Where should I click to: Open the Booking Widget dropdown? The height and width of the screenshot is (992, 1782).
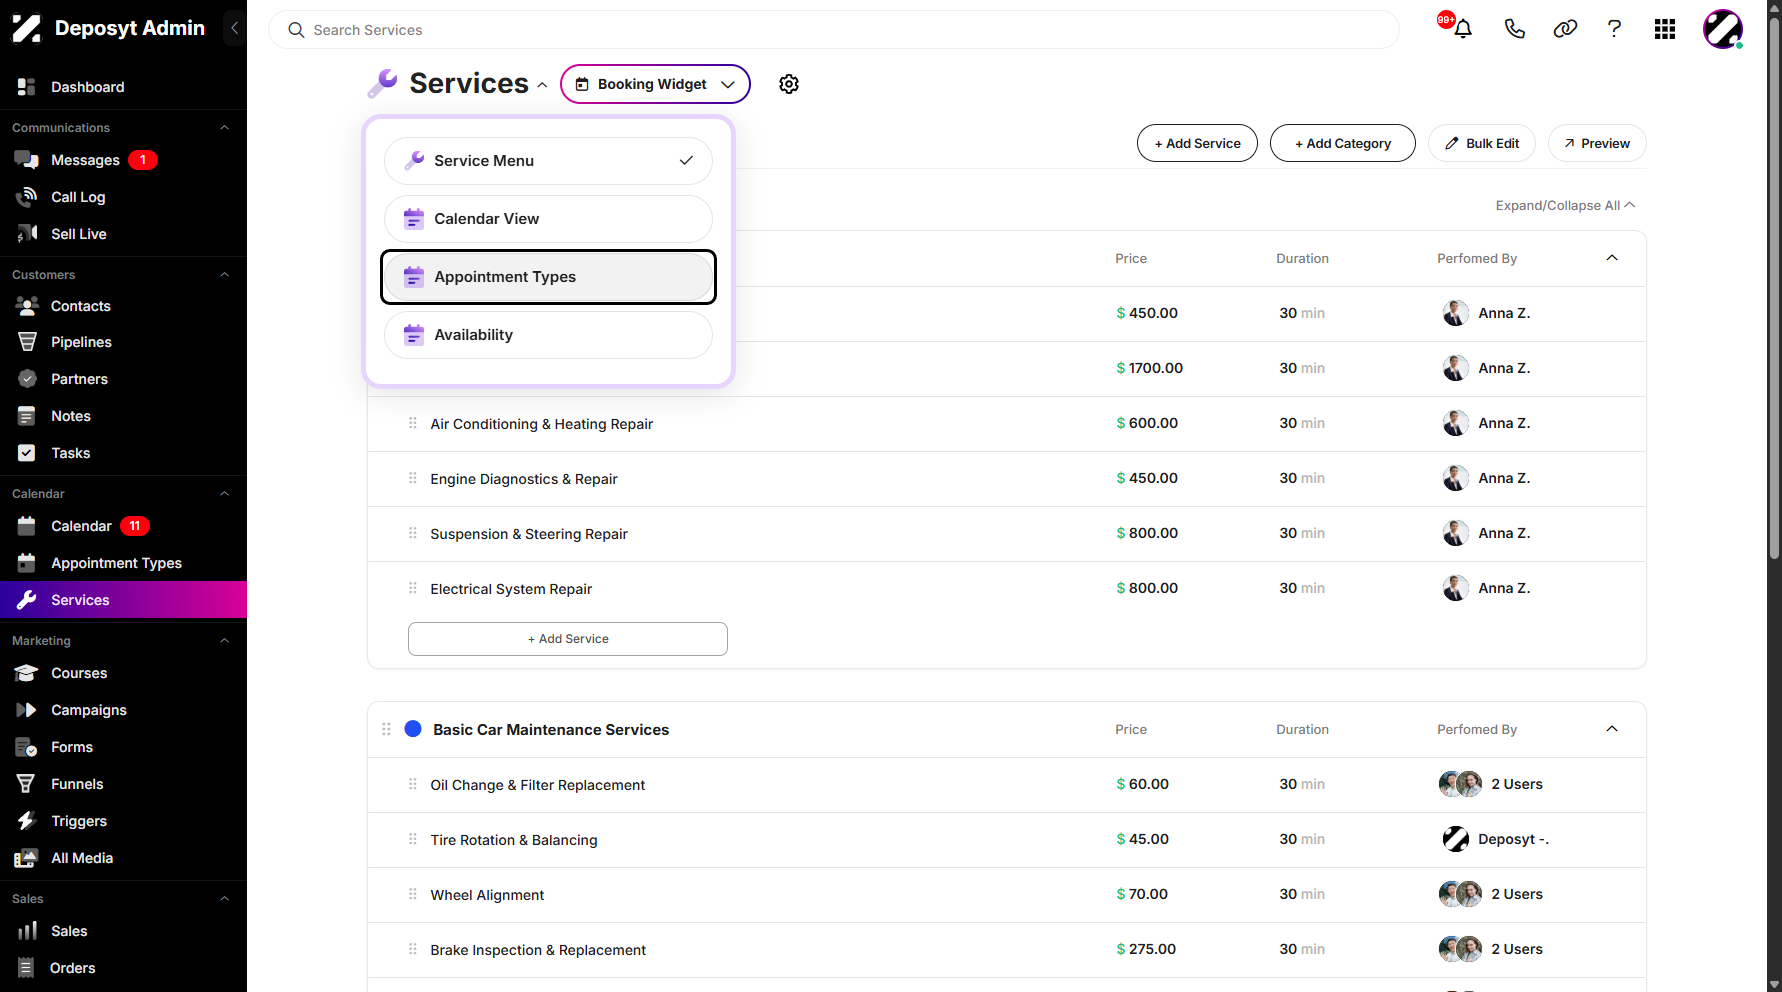(x=655, y=84)
